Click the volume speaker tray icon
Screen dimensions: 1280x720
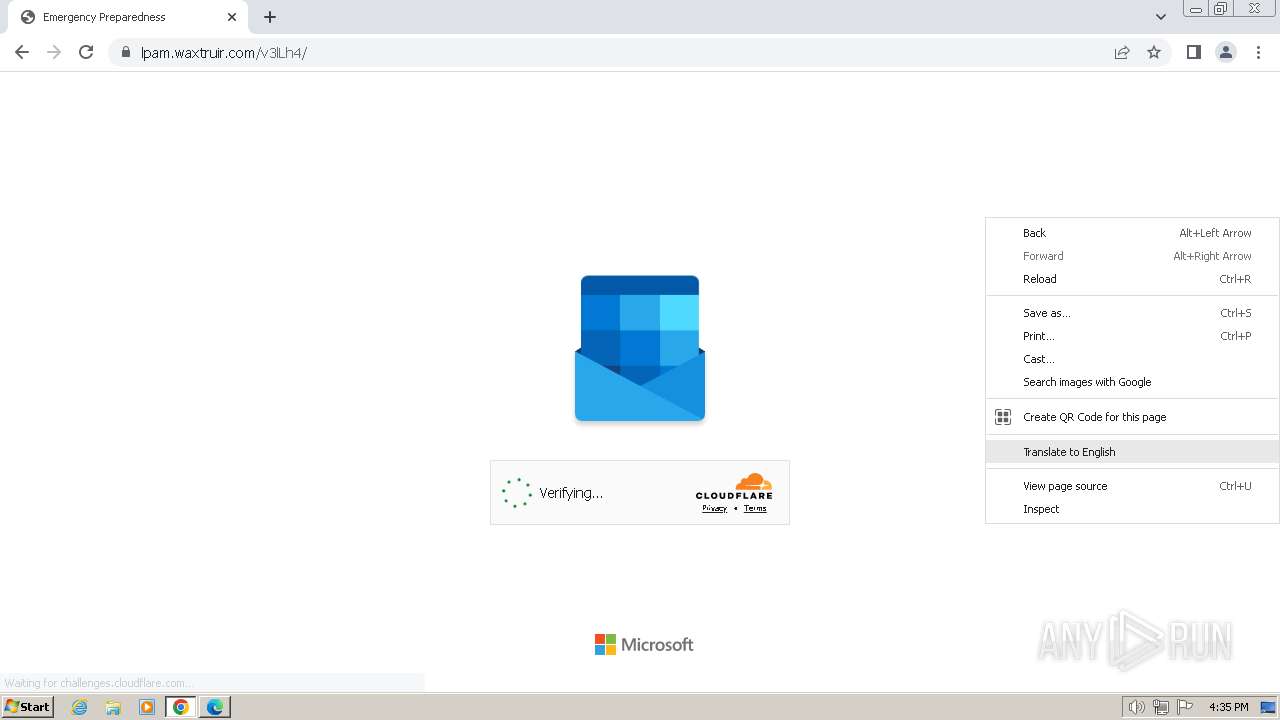tap(1136, 707)
